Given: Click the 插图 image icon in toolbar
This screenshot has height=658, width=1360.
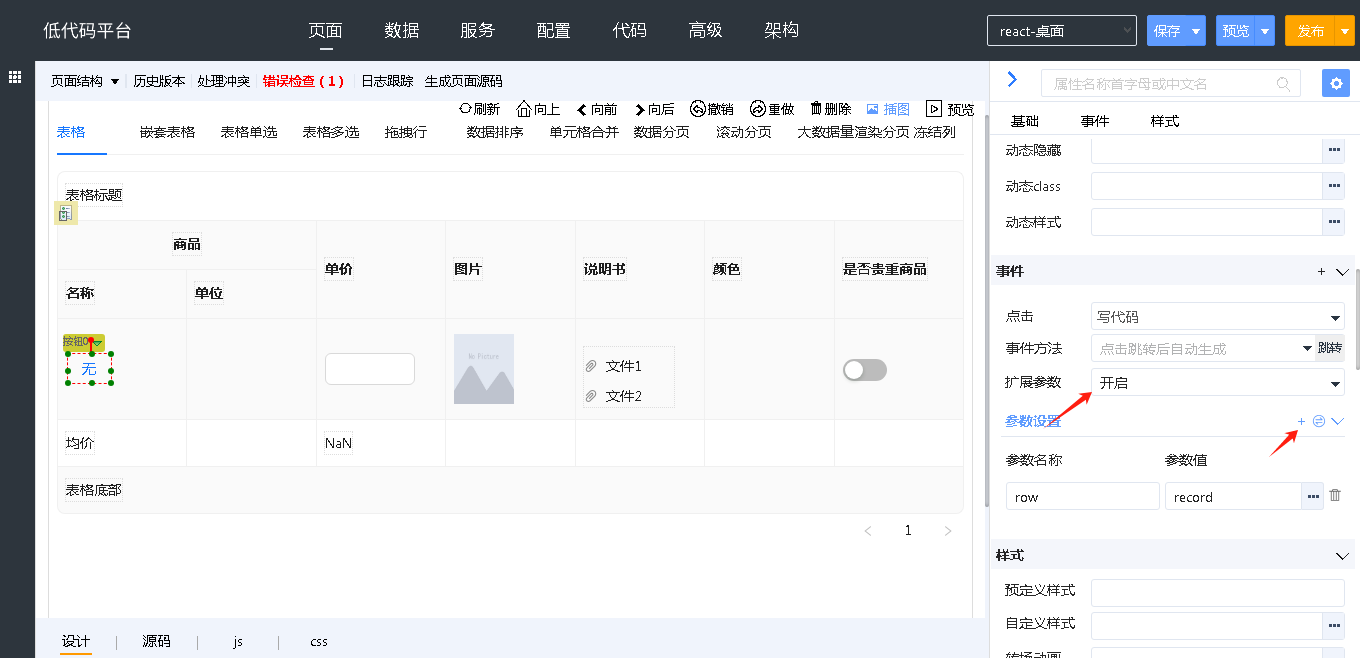Looking at the screenshot, I should 872,109.
